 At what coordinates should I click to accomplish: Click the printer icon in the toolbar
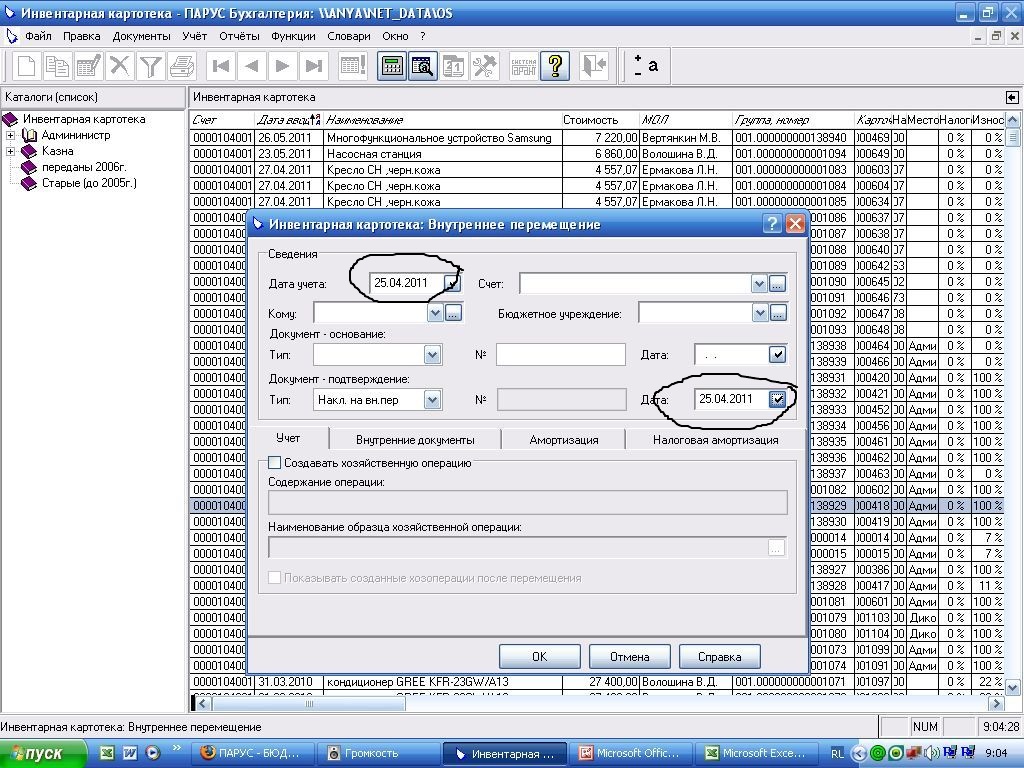tap(181, 67)
